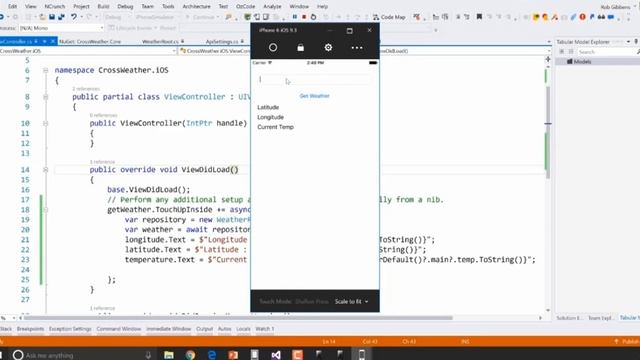This screenshot has height=360, width=640.
Task: Open the Watch 1 tab
Action: pos(265,329)
